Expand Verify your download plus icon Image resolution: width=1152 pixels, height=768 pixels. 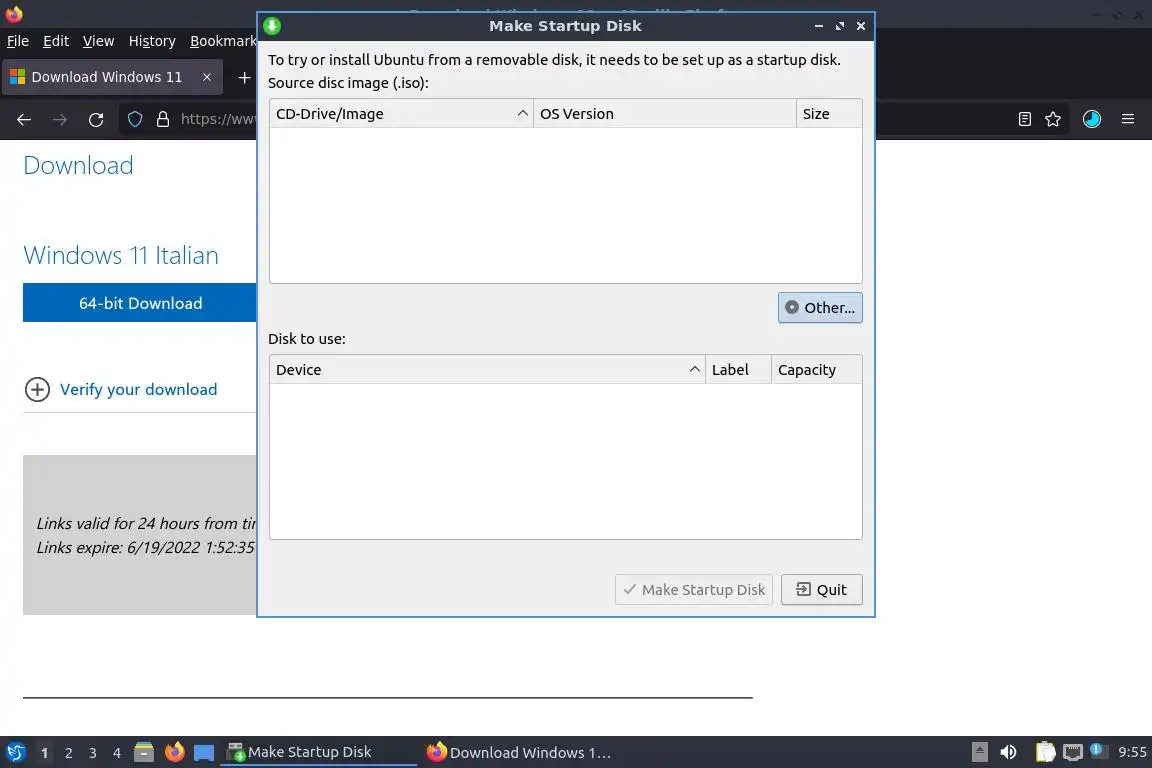click(37, 390)
